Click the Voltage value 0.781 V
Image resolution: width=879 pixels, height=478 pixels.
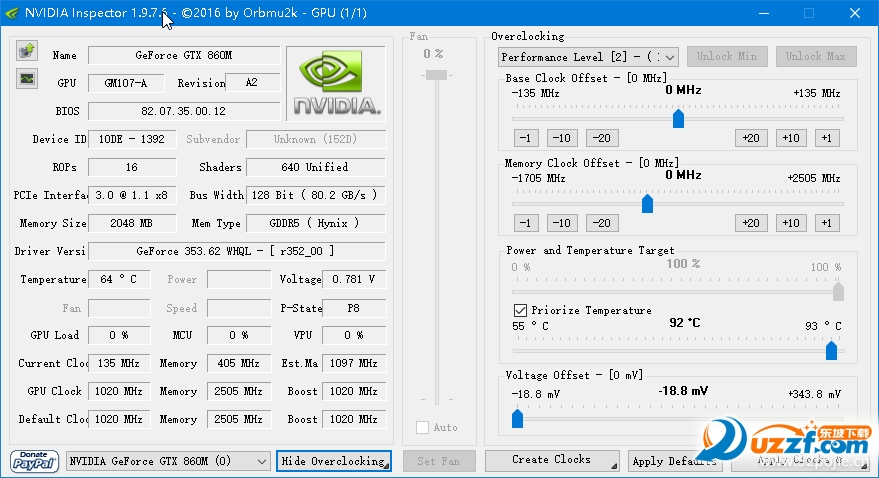[x=354, y=279]
